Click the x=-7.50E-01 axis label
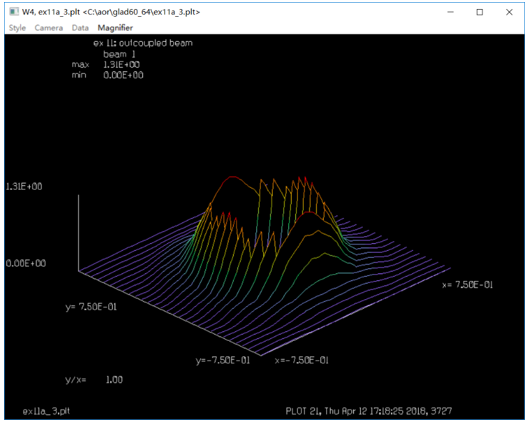The width and height of the screenshot is (528, 424). [x=301, y=360]
